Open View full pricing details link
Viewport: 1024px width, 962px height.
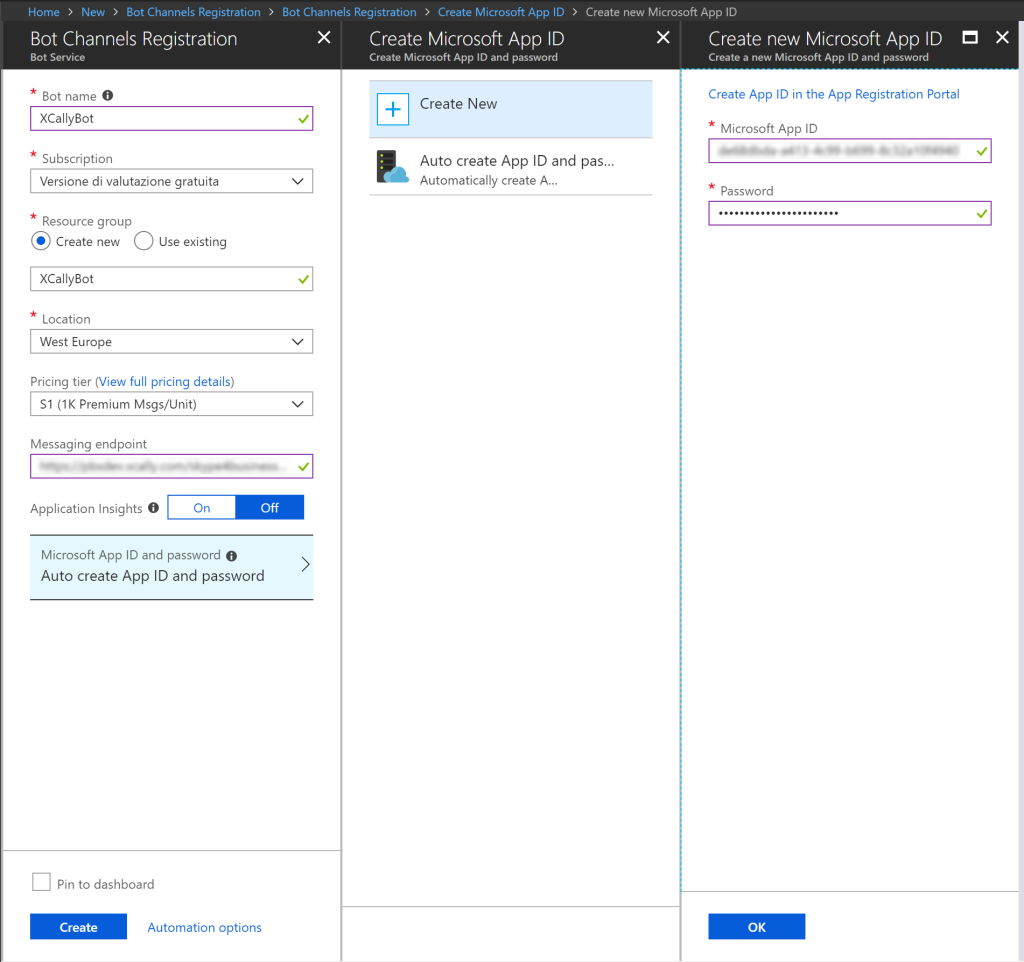pyautogui.click(x=165, y=381)
